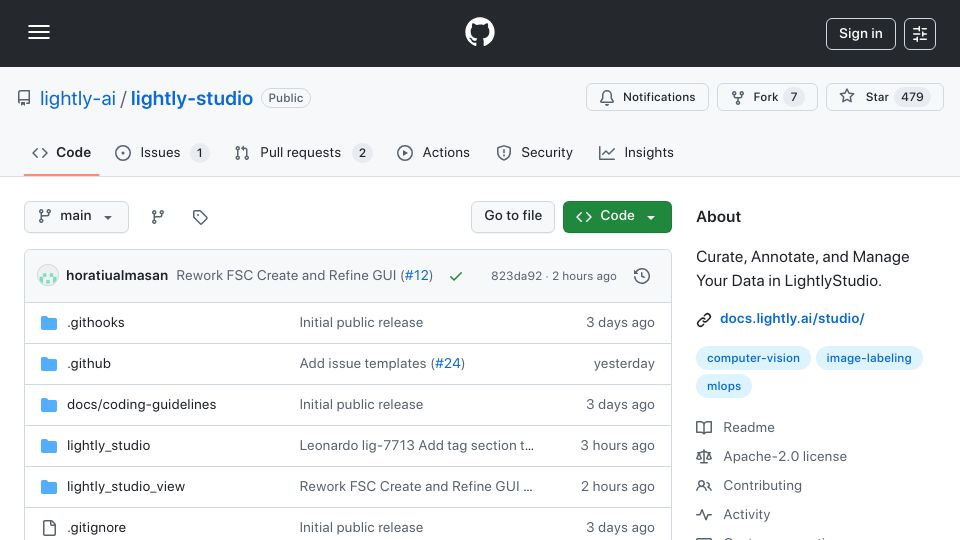Open commit hash 823da92
Viewport: 960px width, 540px height.
[x=516, y=276]
